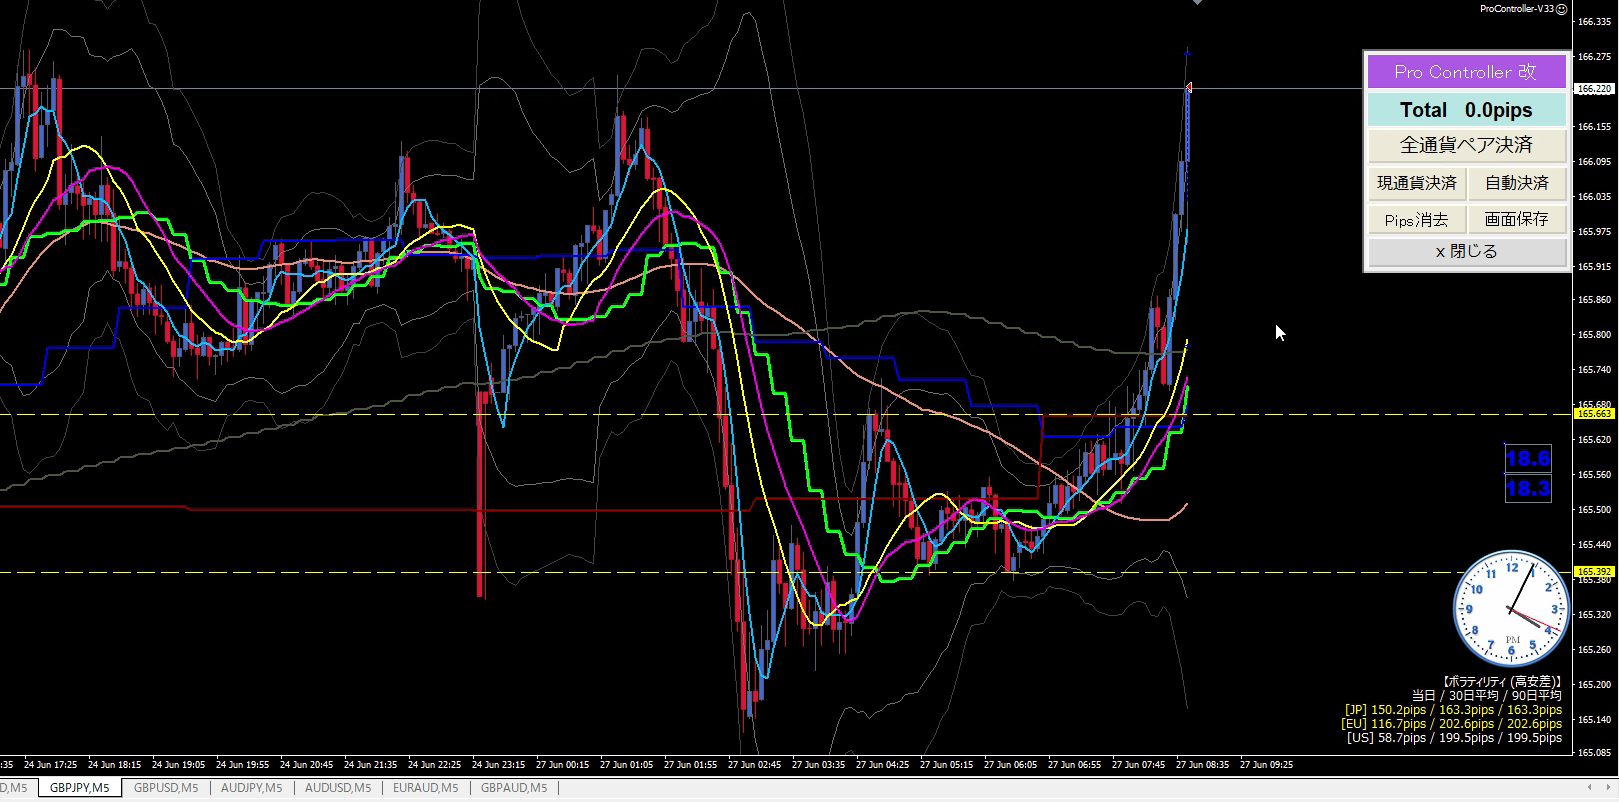Screen dimensions: 1619x802
Task: Click the blue 18.3 value box
Action: tap(1528, 488)
